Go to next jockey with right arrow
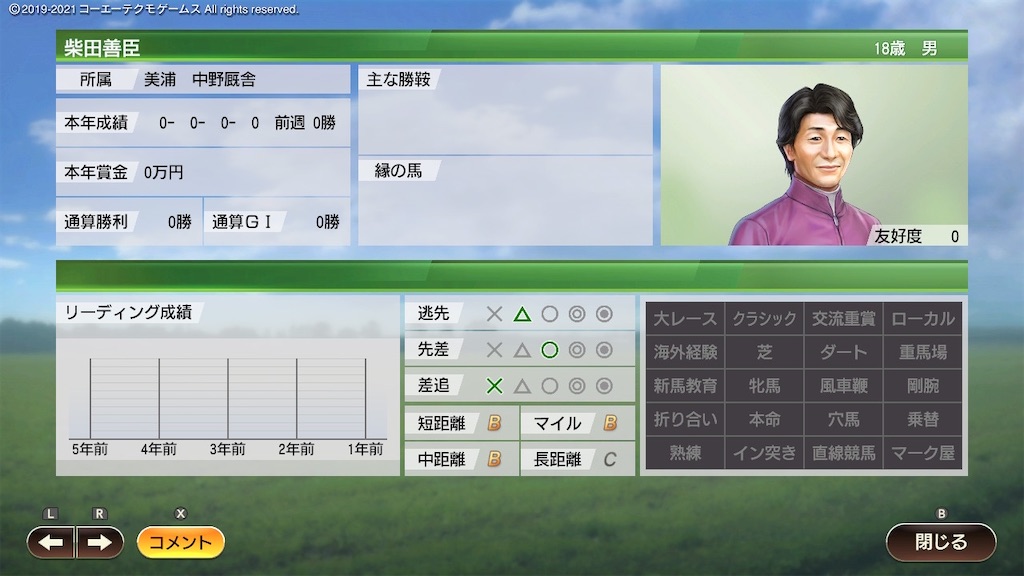 pyautogui.click(x=99, y=542)
